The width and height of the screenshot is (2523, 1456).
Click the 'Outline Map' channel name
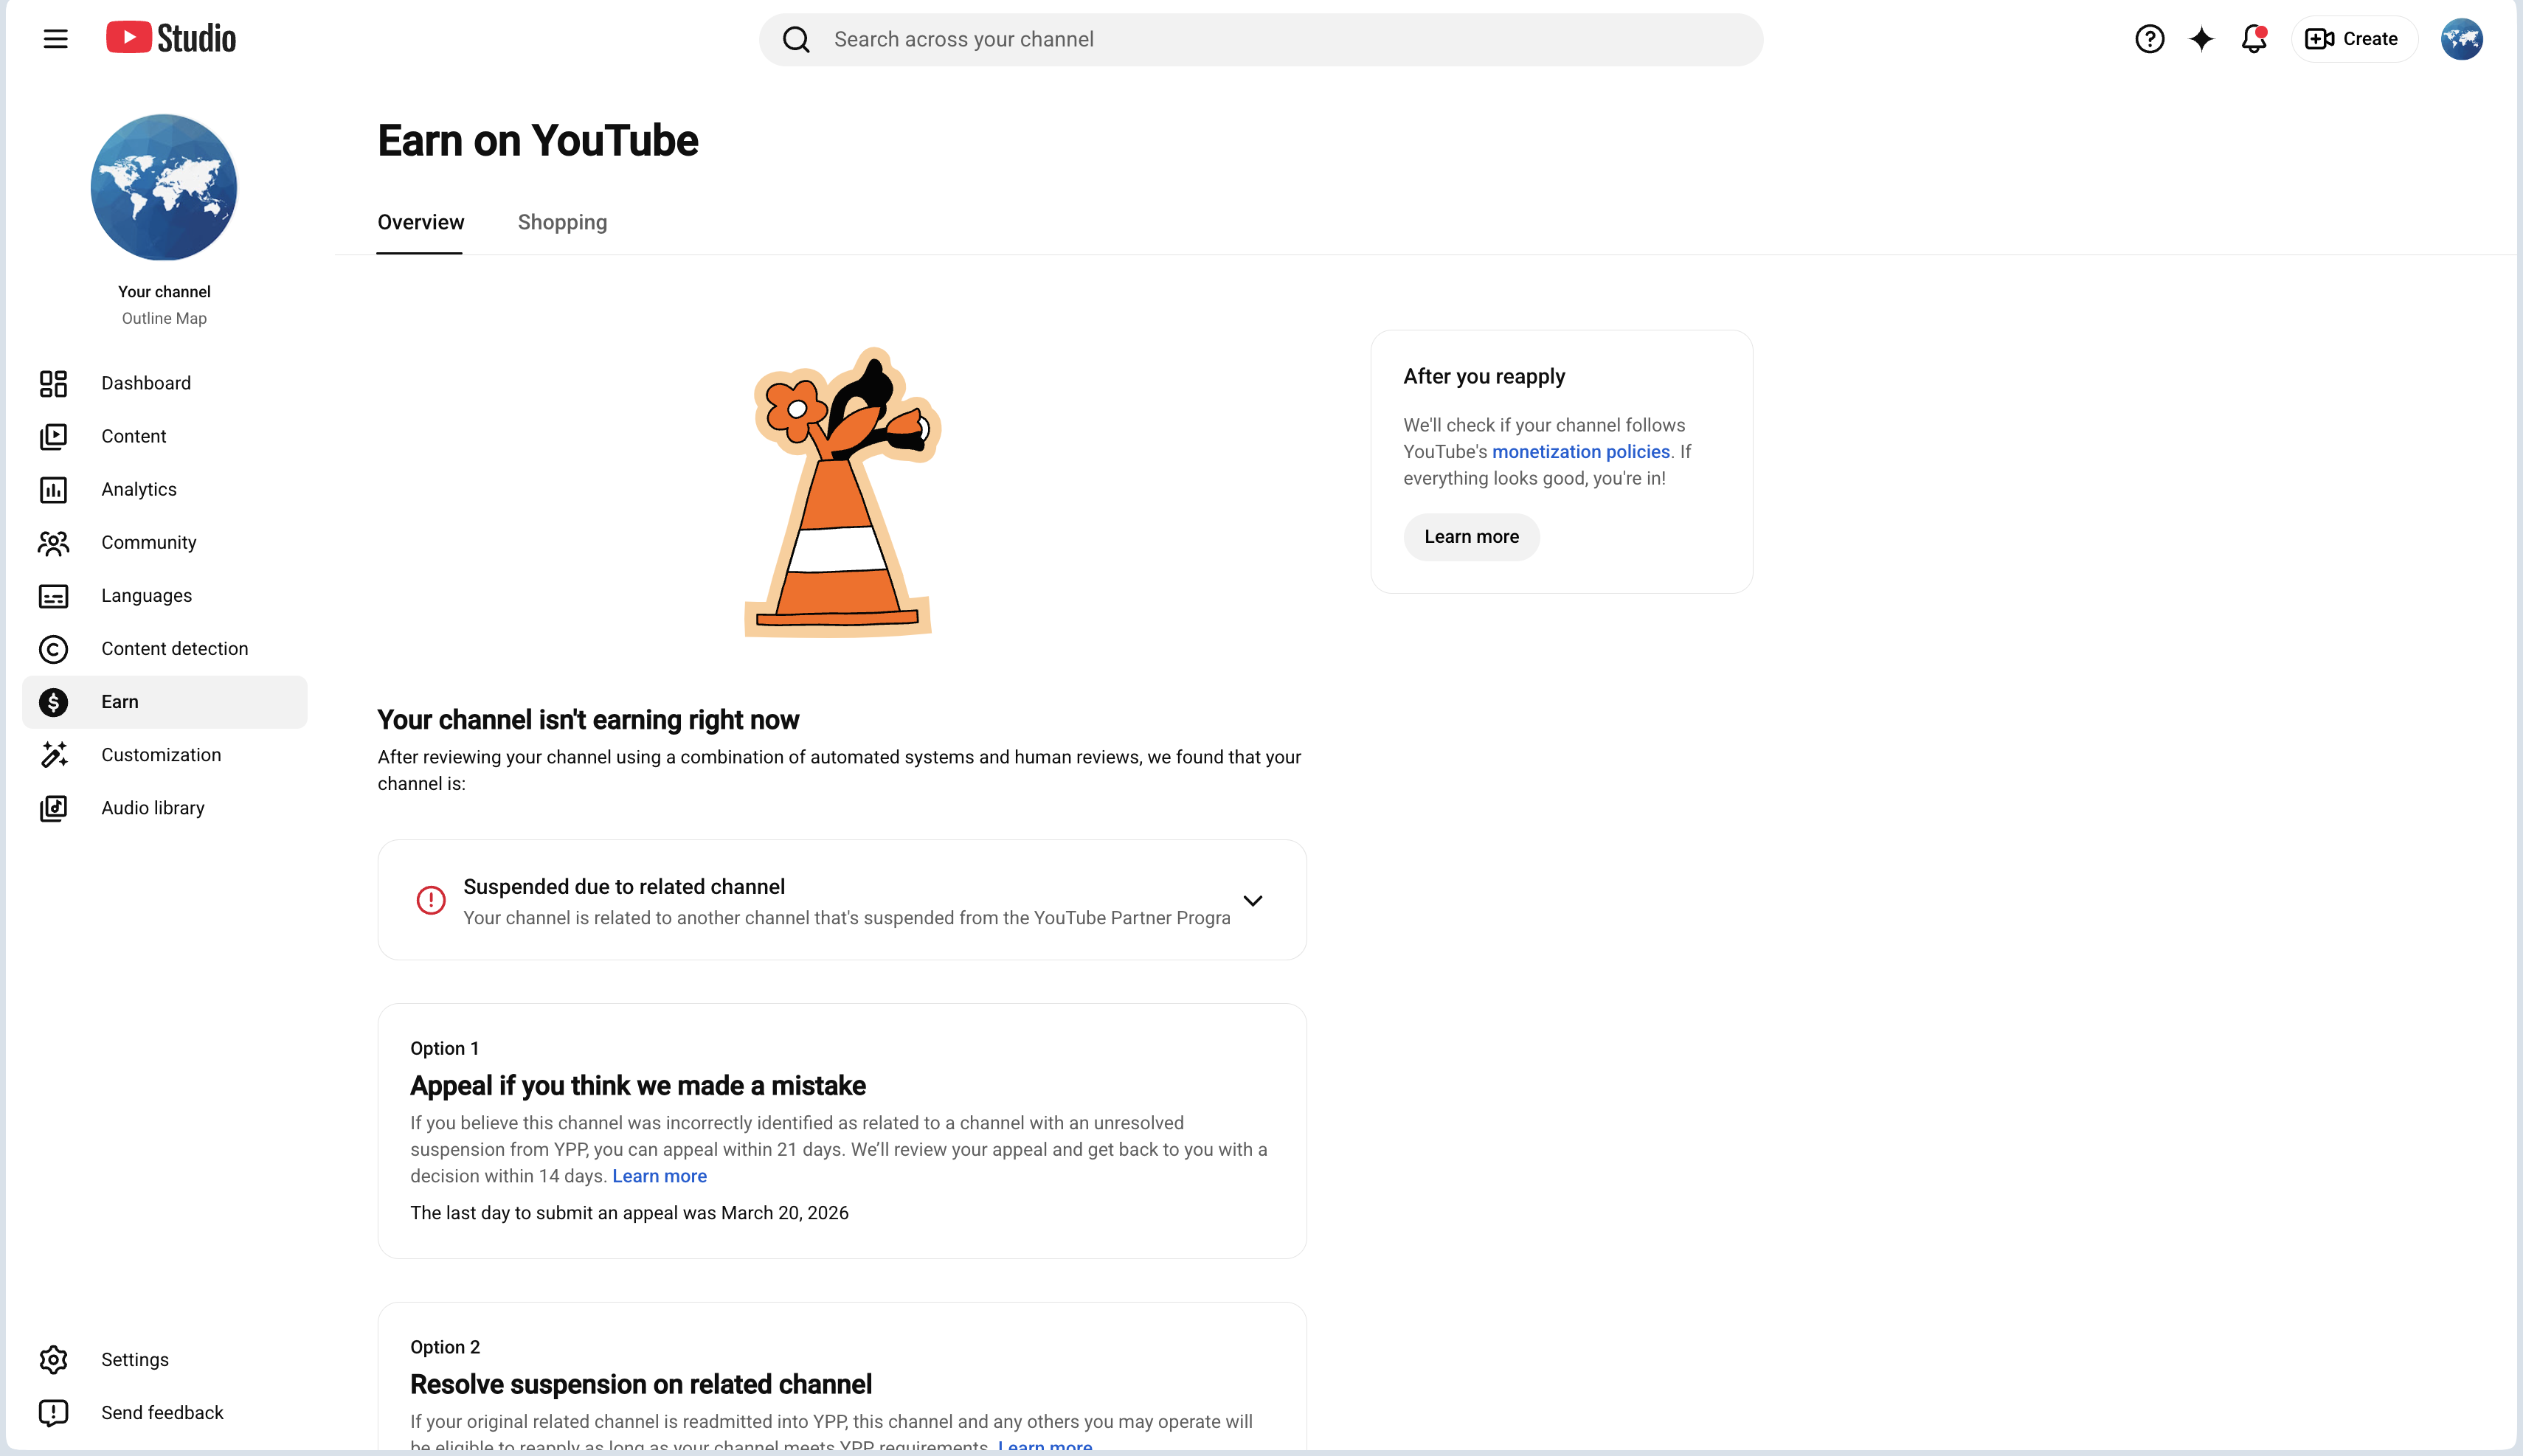point(164,319)
